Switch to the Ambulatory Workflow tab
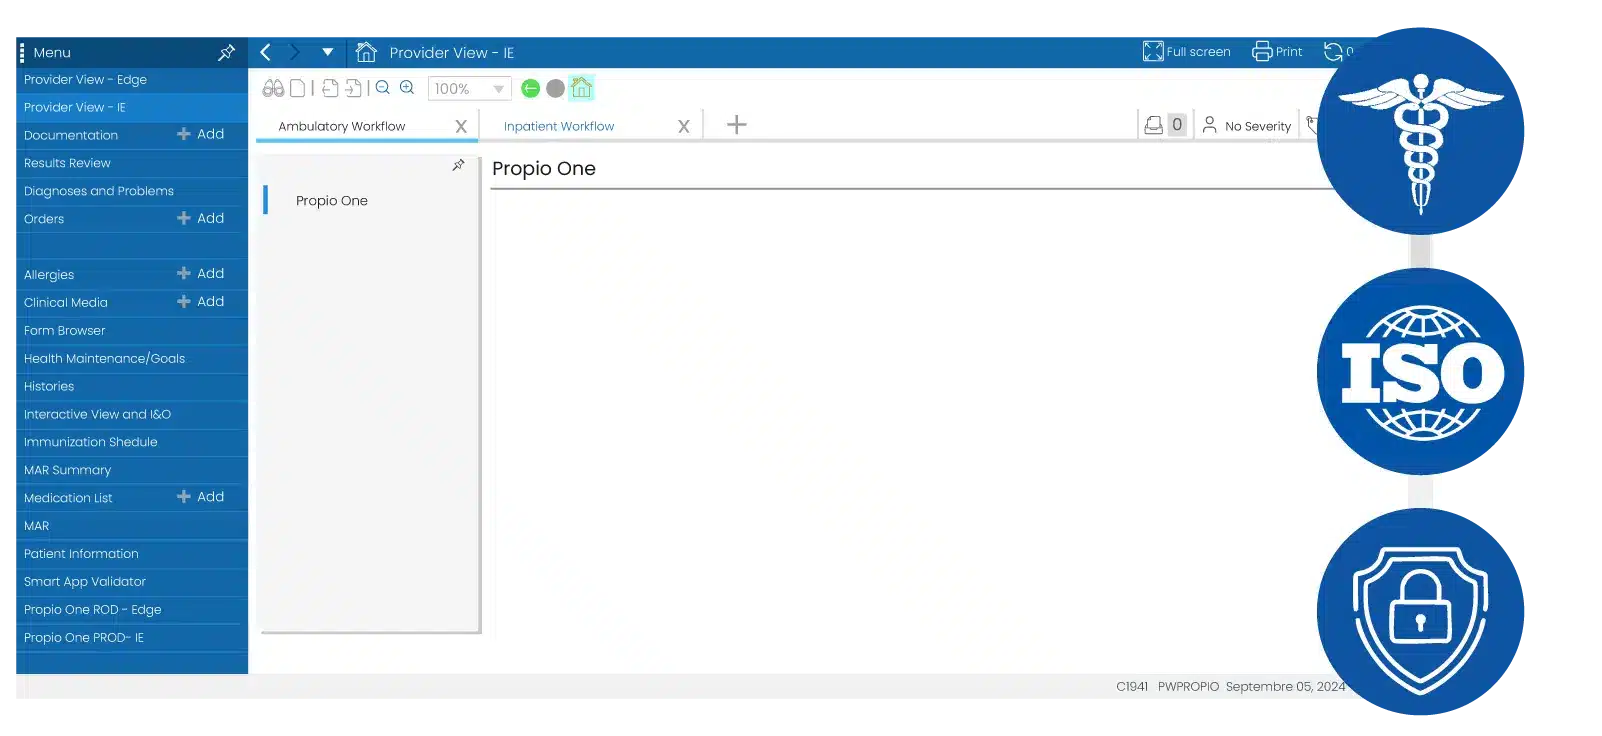This screenshot has width=1602, height=736. click(342, 127)
